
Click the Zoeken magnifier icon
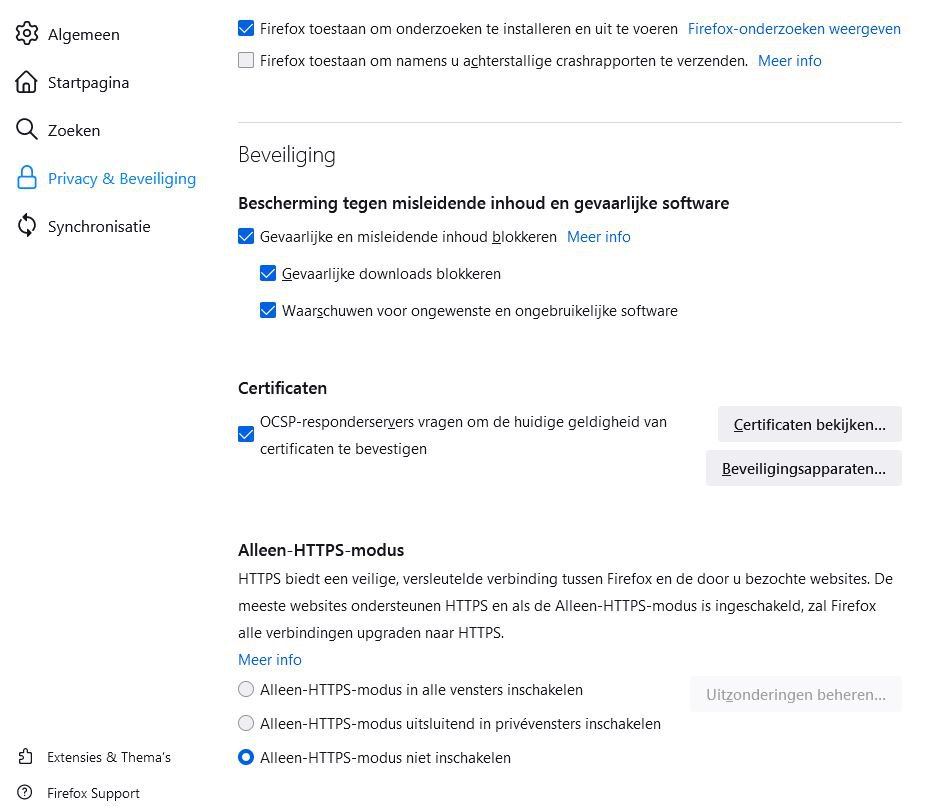tap(27, 130)
